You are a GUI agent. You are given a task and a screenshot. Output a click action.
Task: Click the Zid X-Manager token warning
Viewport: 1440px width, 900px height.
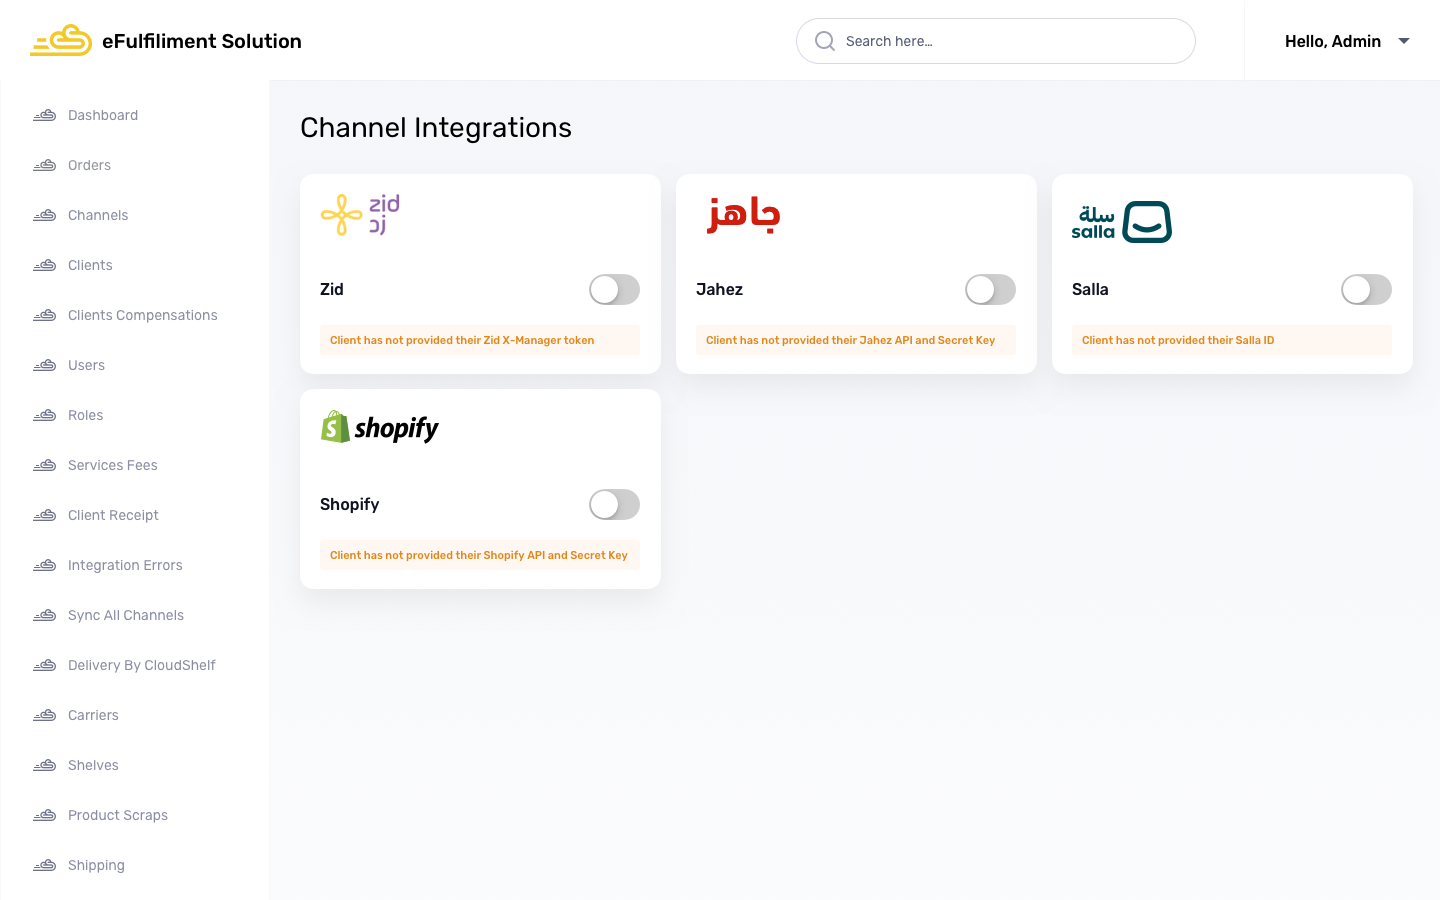click(x=462, y=341)
